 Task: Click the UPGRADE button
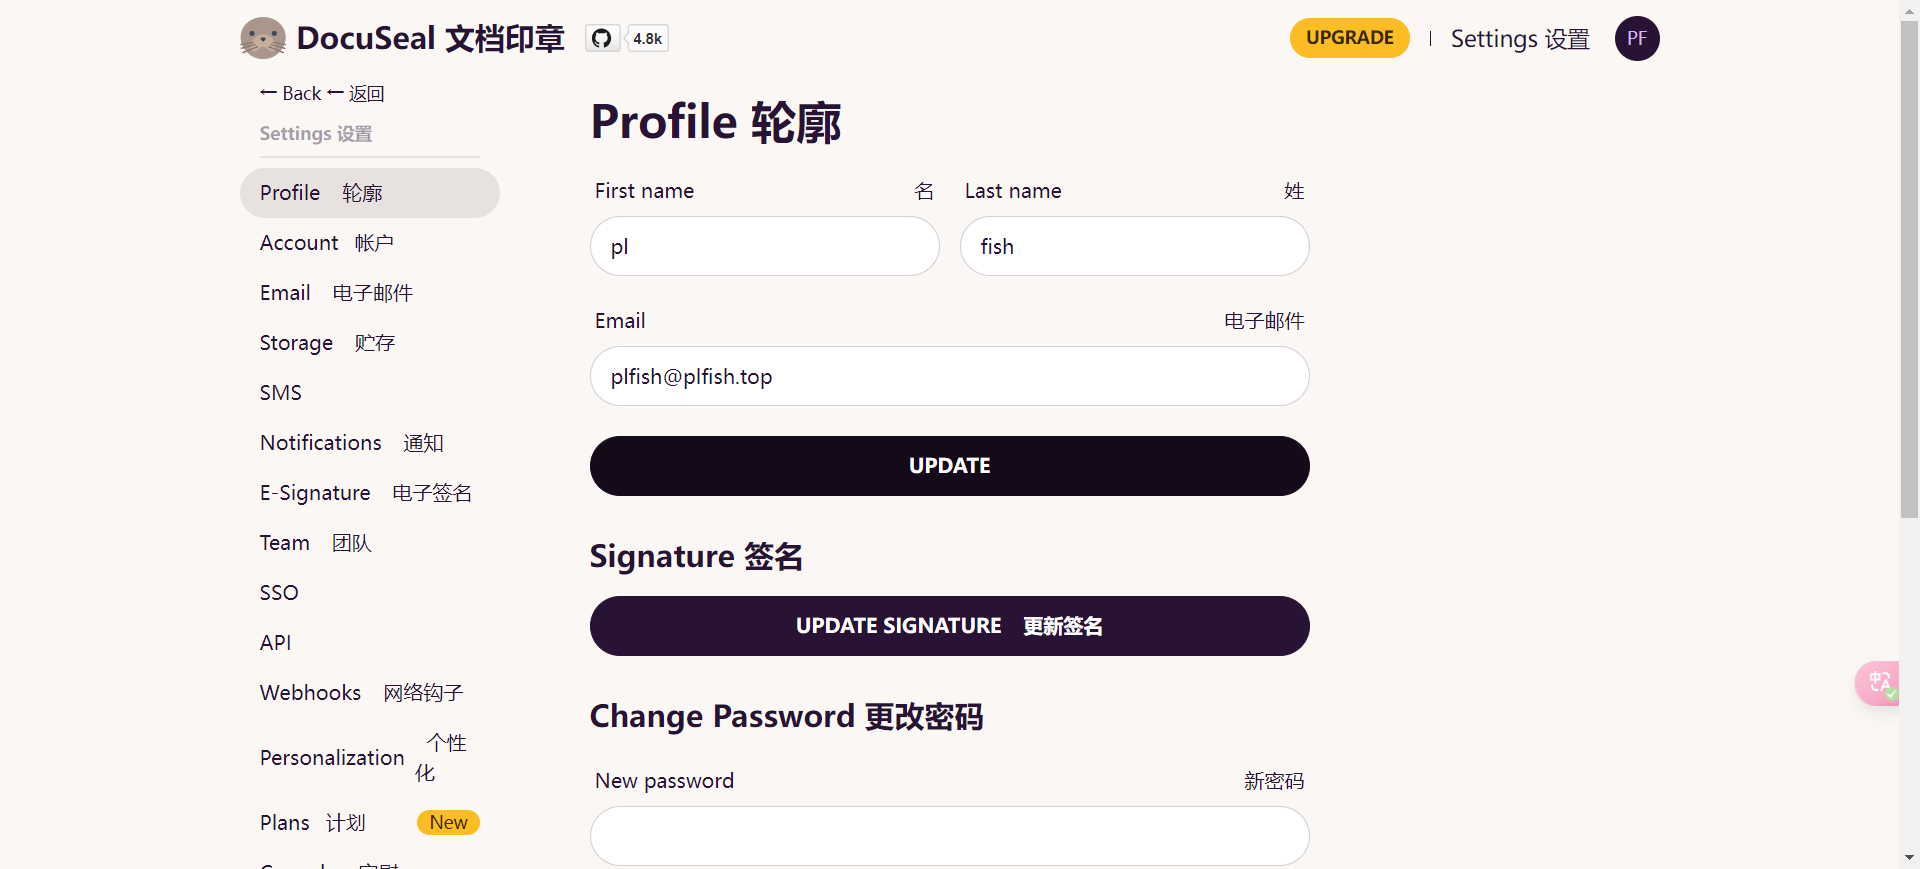point(1349,38)
